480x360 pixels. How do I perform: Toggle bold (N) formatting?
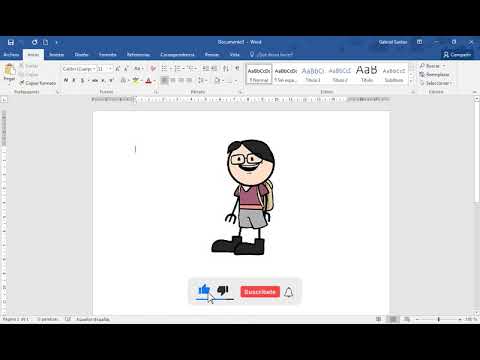tap(66, 80)
